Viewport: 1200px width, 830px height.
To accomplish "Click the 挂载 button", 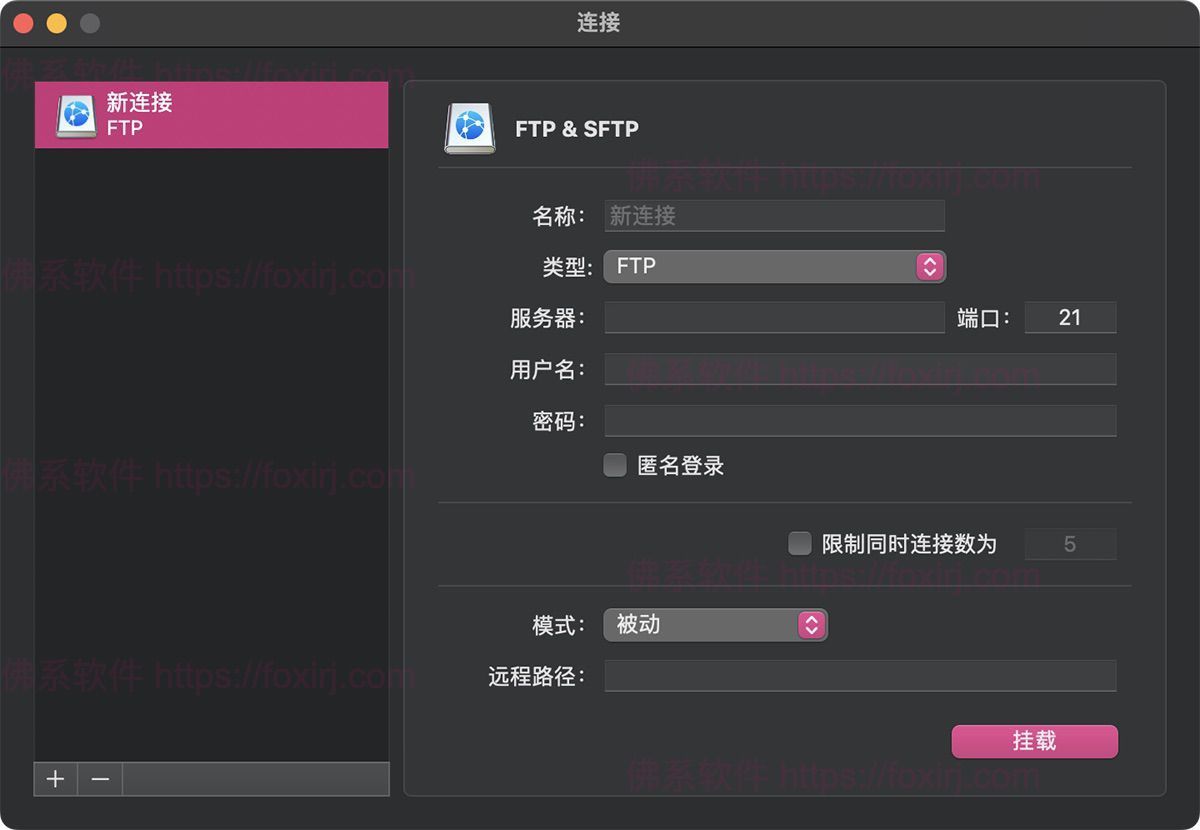I will click(1034, 741).
